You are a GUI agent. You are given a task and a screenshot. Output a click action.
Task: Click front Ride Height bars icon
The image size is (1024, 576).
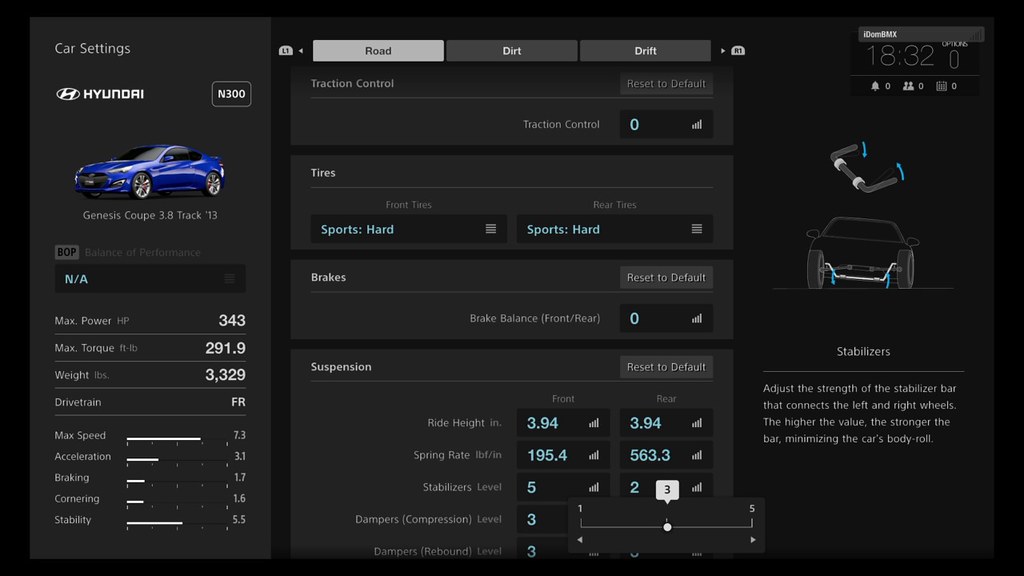click(x=594, y=423)
